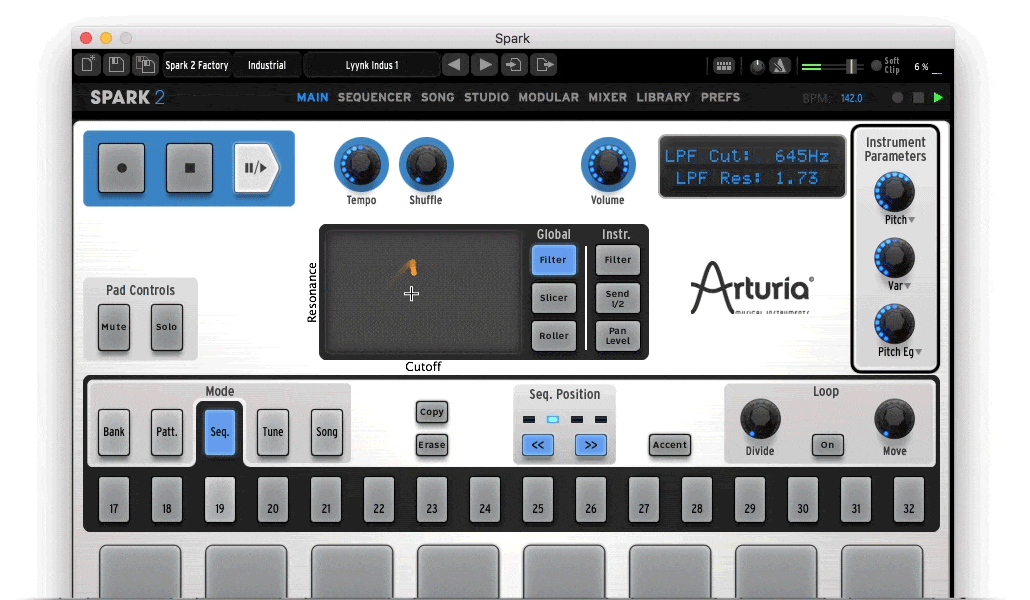Click the Pitch Eg knob

pos(894,324)
